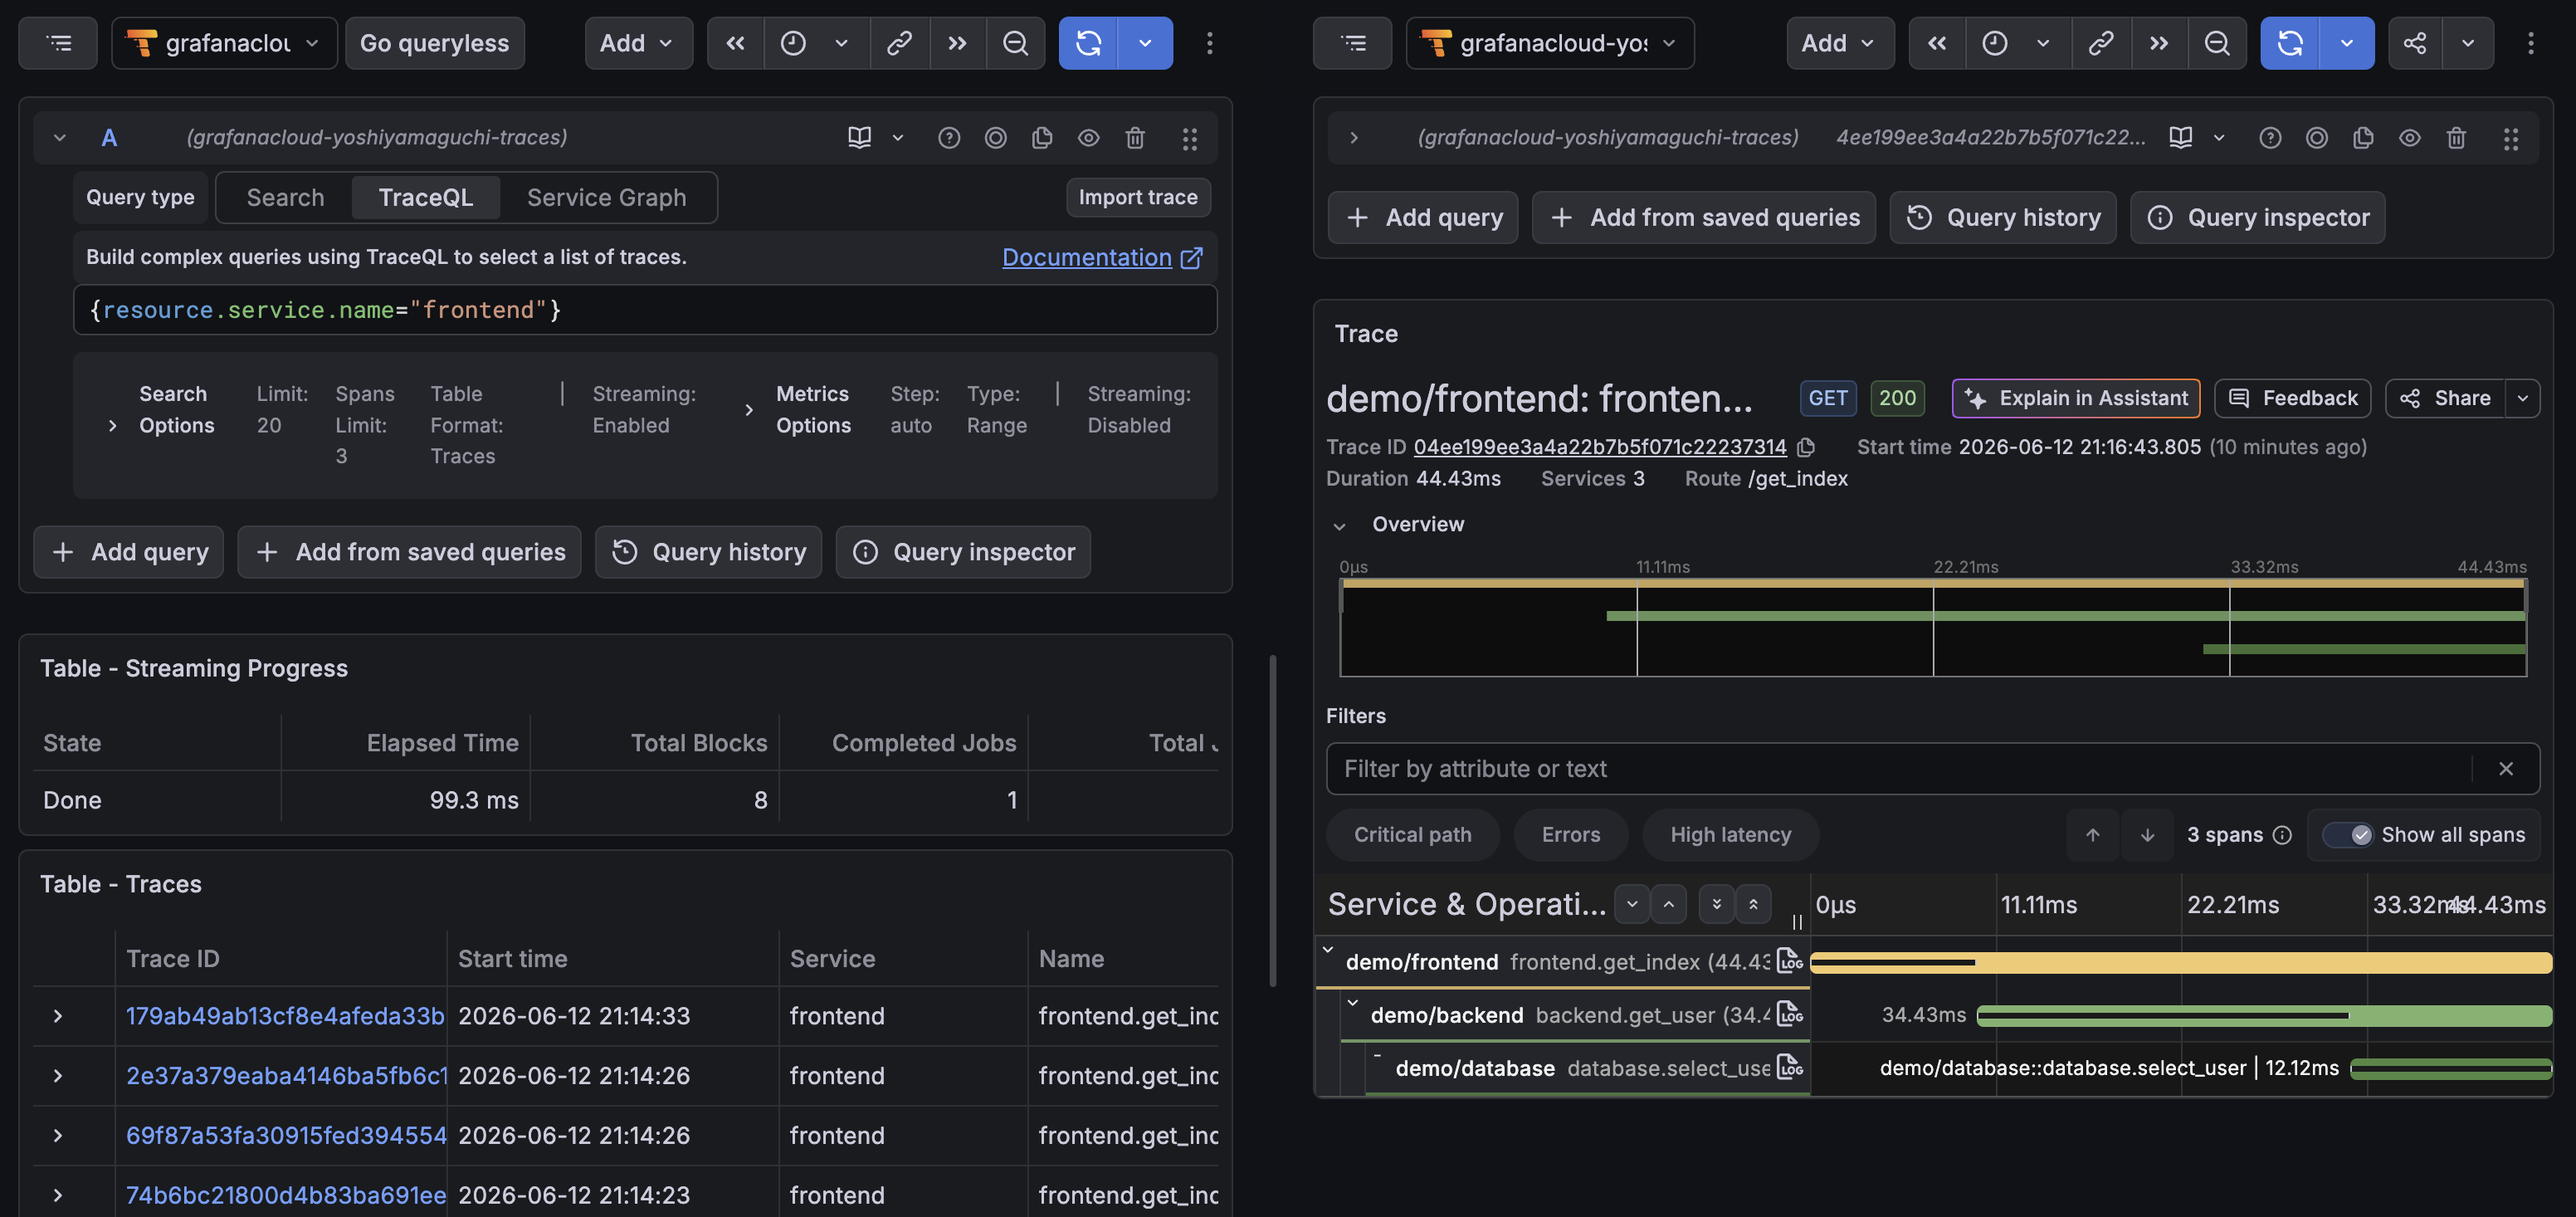This screenshot has width=2576, height=1217.
Task: Open logs for demo/database span
Action: point(1790,1067)
